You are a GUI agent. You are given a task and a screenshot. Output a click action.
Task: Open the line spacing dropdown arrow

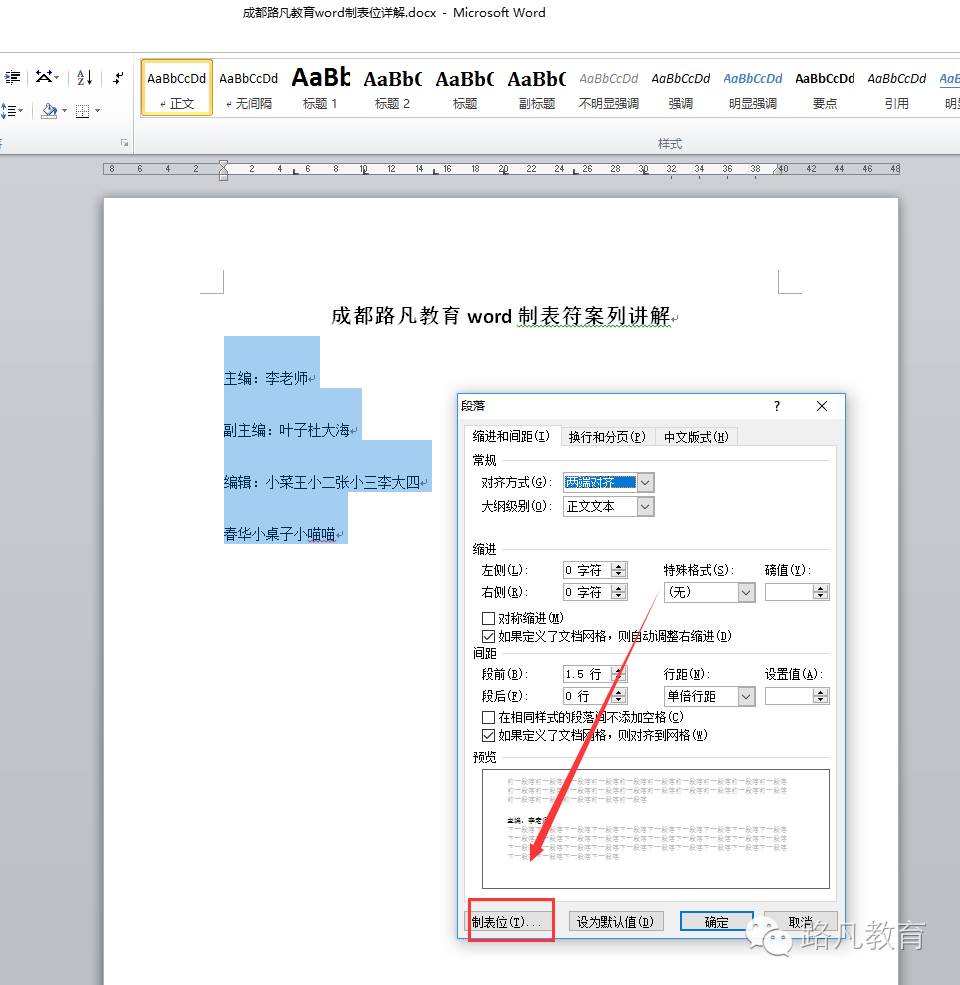21,111
